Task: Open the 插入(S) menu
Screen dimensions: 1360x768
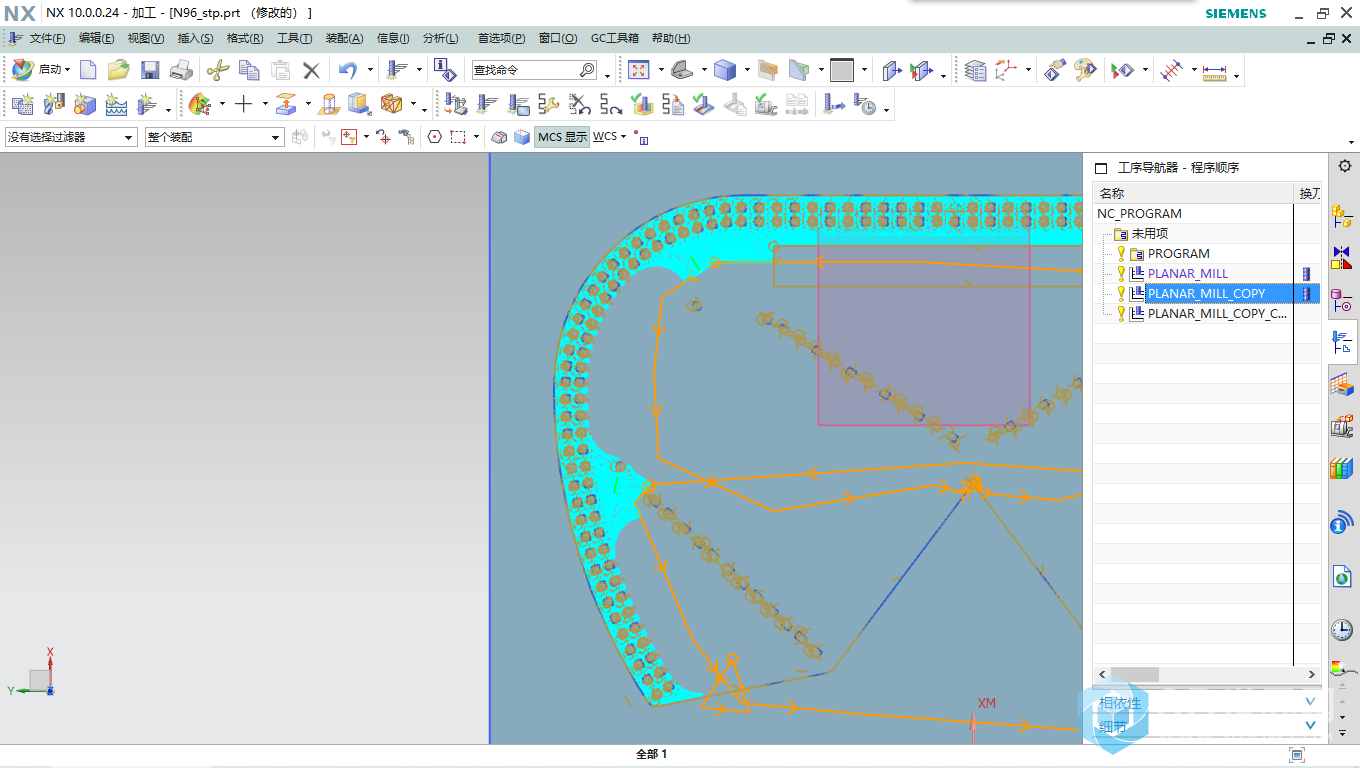Action: pos(195,38)
